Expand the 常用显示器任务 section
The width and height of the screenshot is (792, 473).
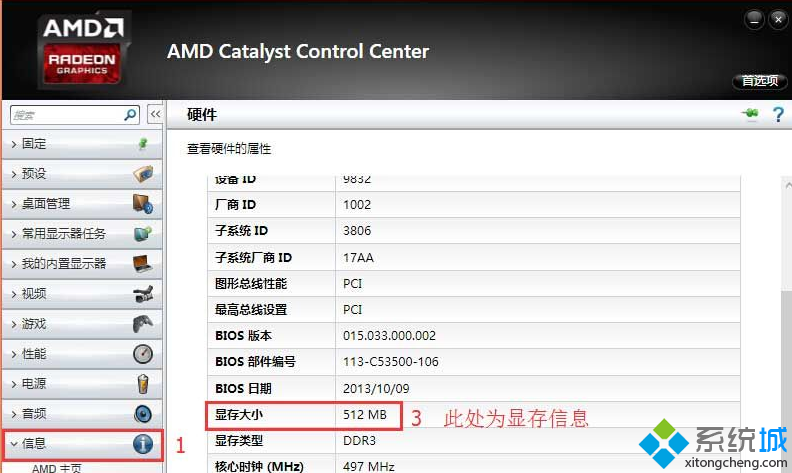click(x=70, y=234)
